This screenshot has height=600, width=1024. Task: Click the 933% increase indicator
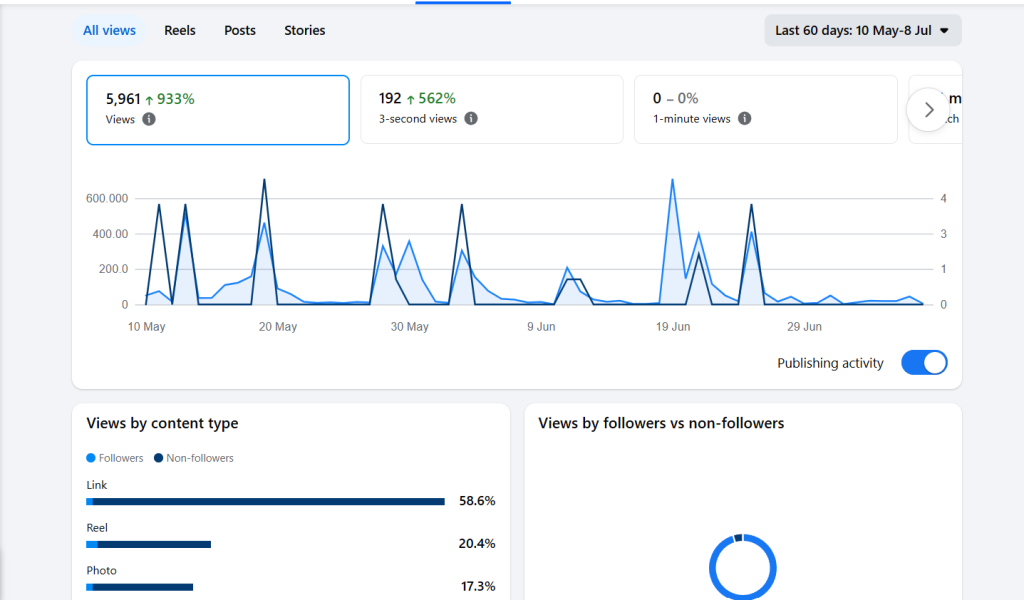[x=170, y=99]
